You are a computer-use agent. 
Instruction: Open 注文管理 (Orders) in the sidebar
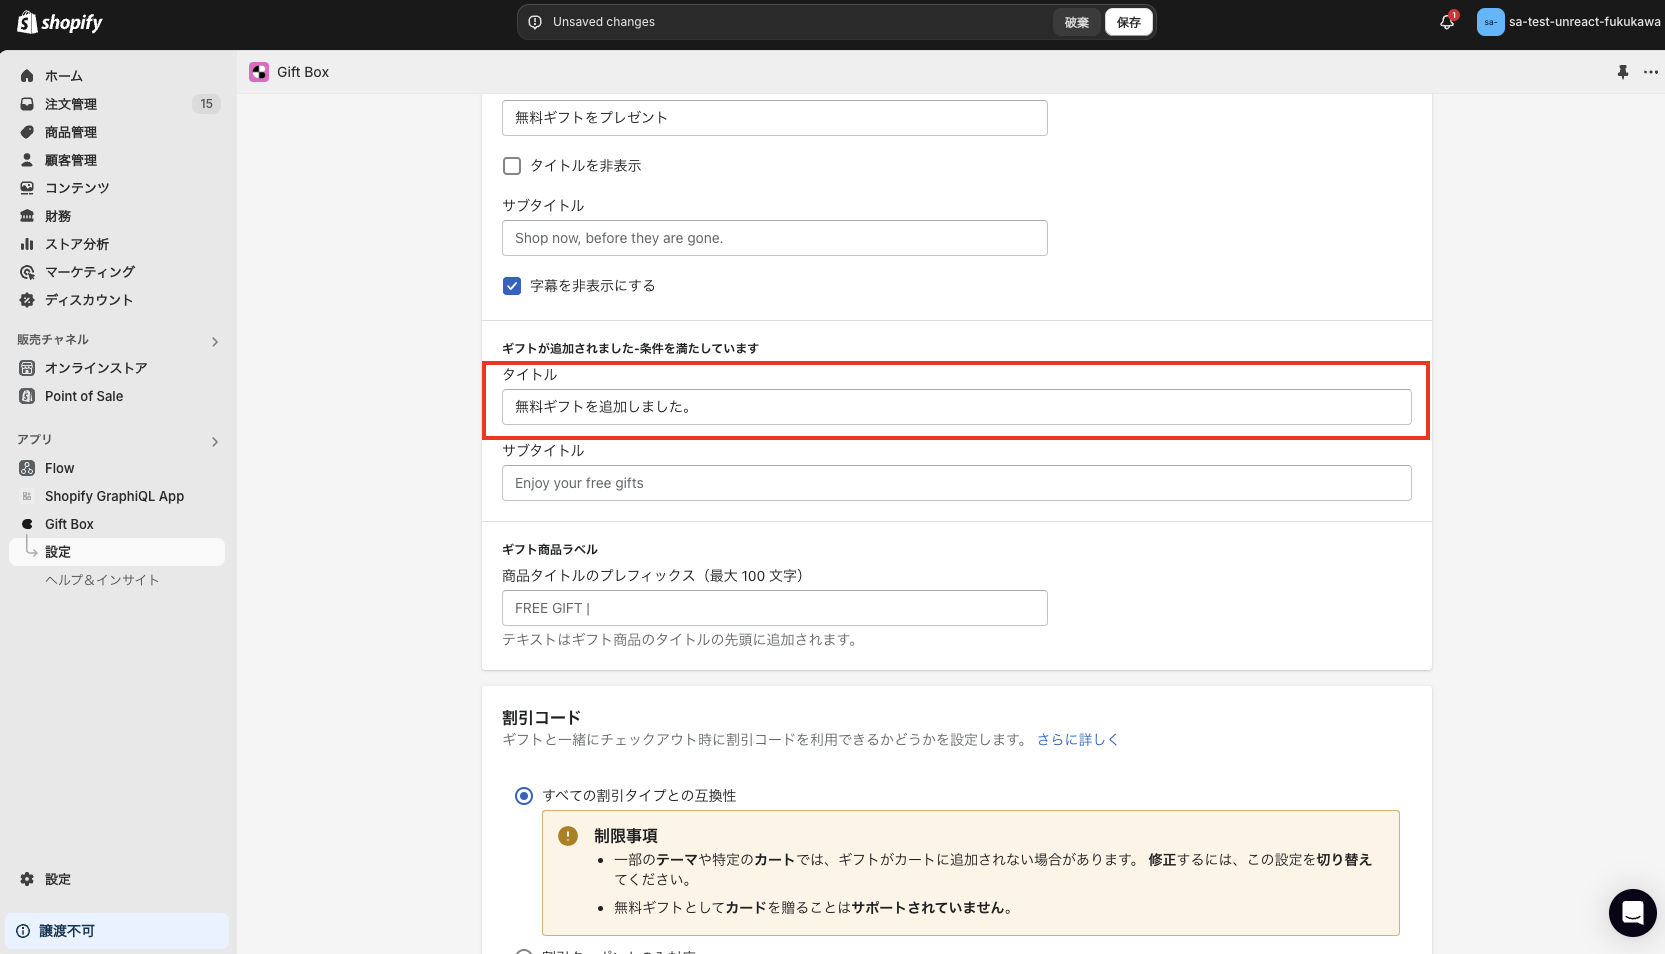(x=70, y=104)
